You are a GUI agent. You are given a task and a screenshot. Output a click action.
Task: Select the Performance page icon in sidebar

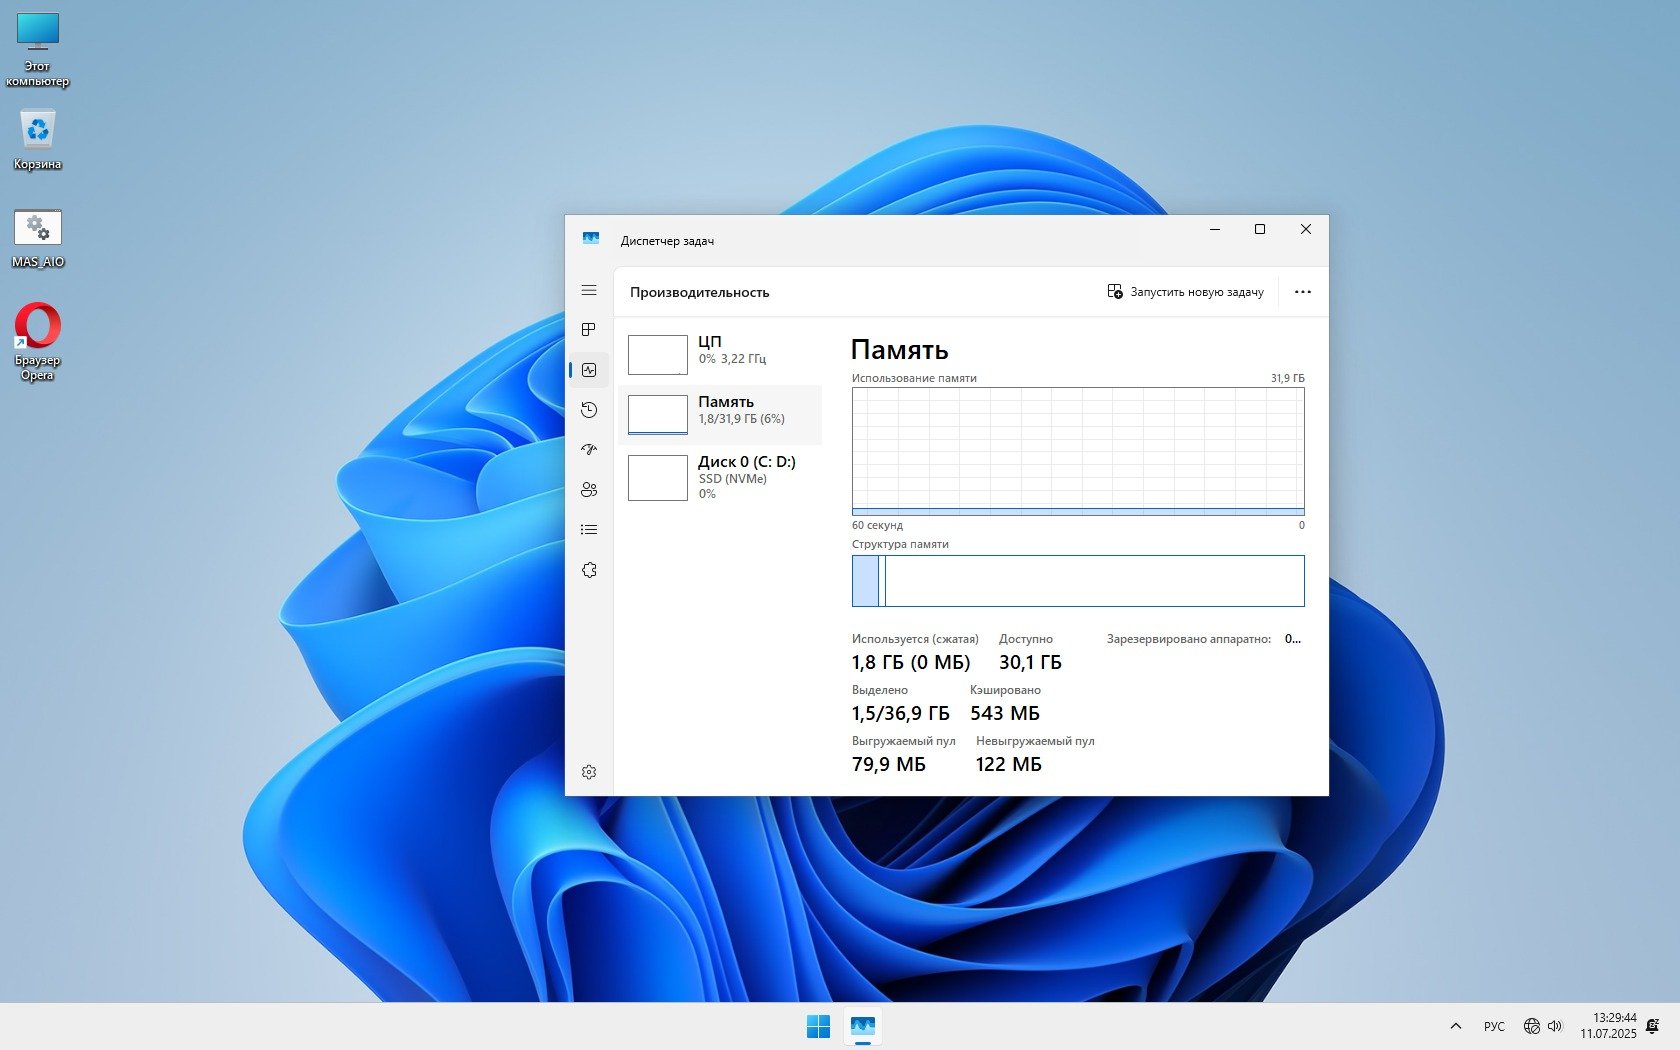point(589,370)
